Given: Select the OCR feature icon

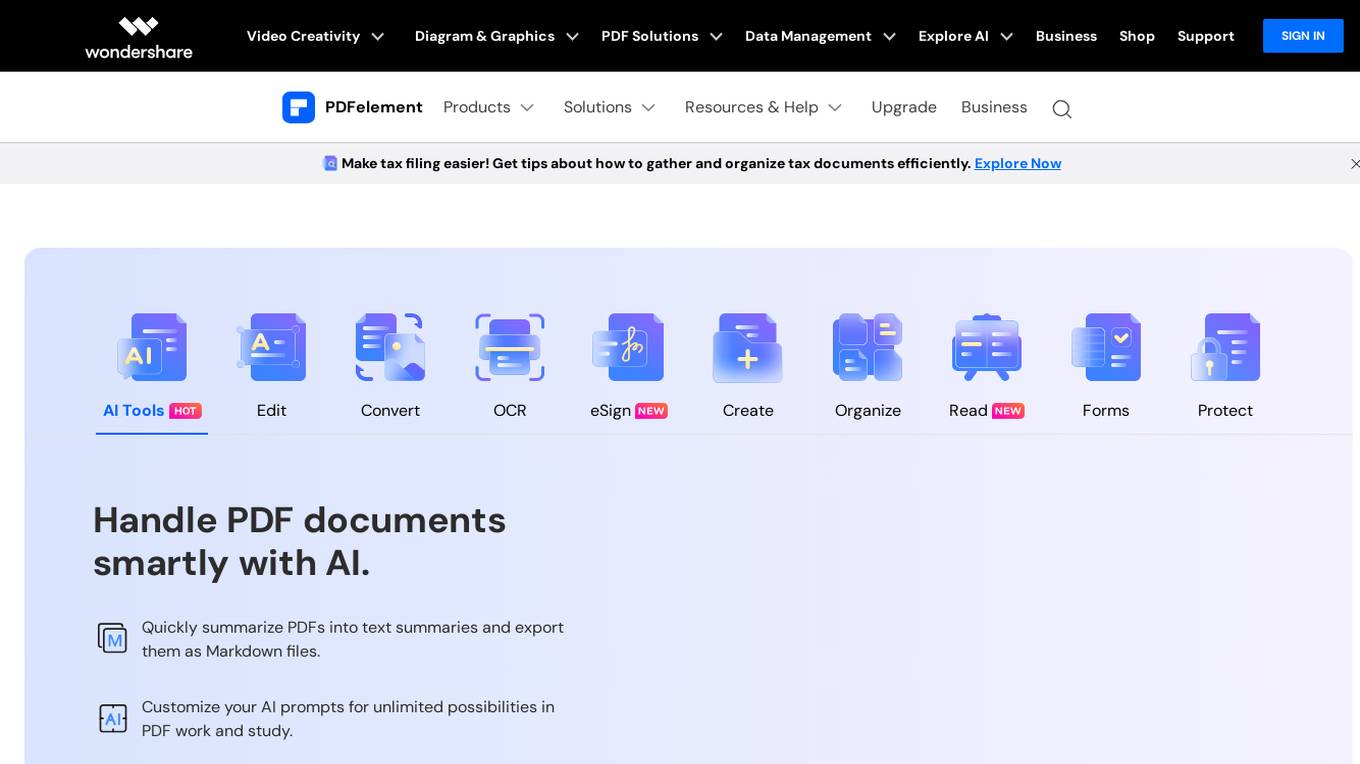Looking at the screenshot, I should (510, 347).
